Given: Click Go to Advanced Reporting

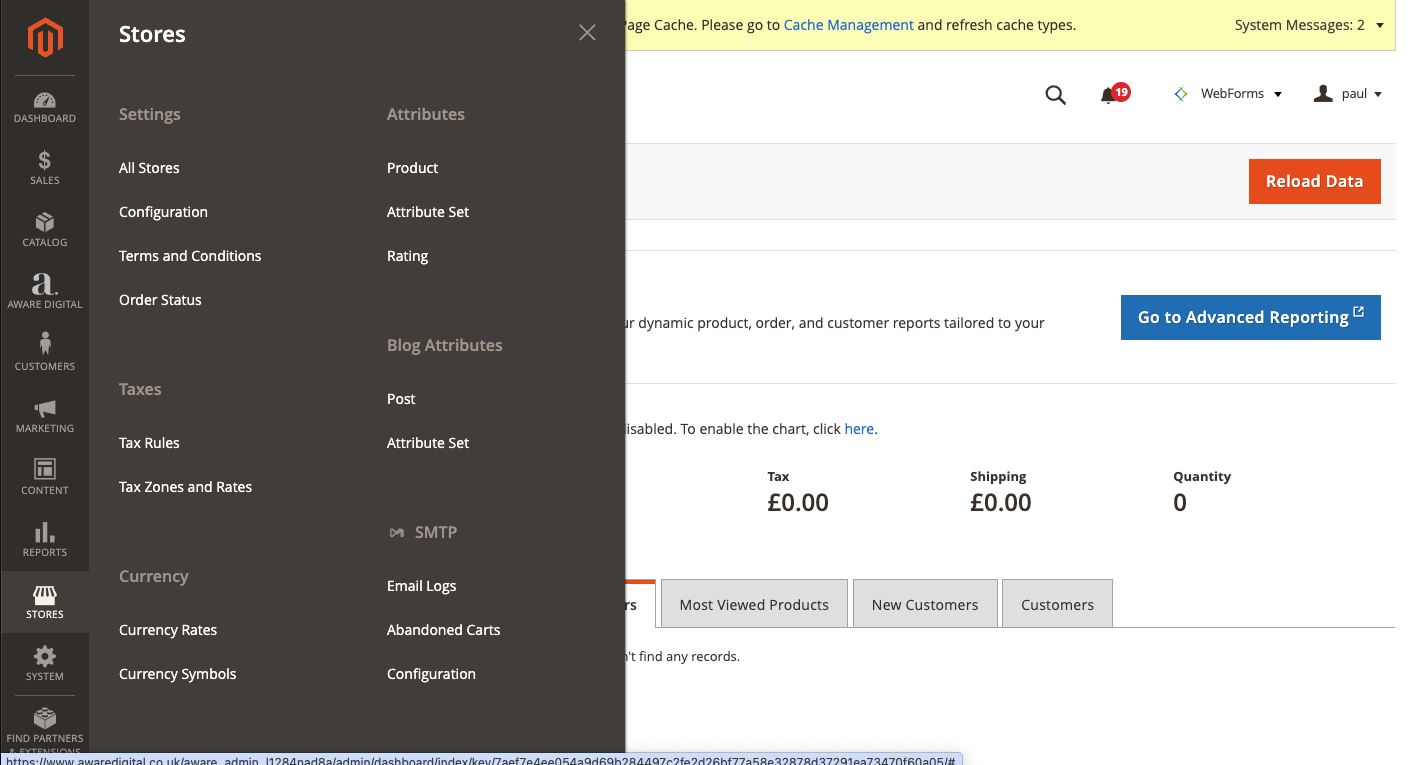Looking at the screenshot, I should [x=1250, y=317].
